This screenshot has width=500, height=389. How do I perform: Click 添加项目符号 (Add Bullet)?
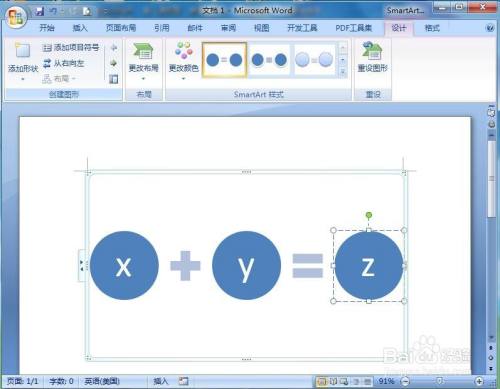click(71, 48)
